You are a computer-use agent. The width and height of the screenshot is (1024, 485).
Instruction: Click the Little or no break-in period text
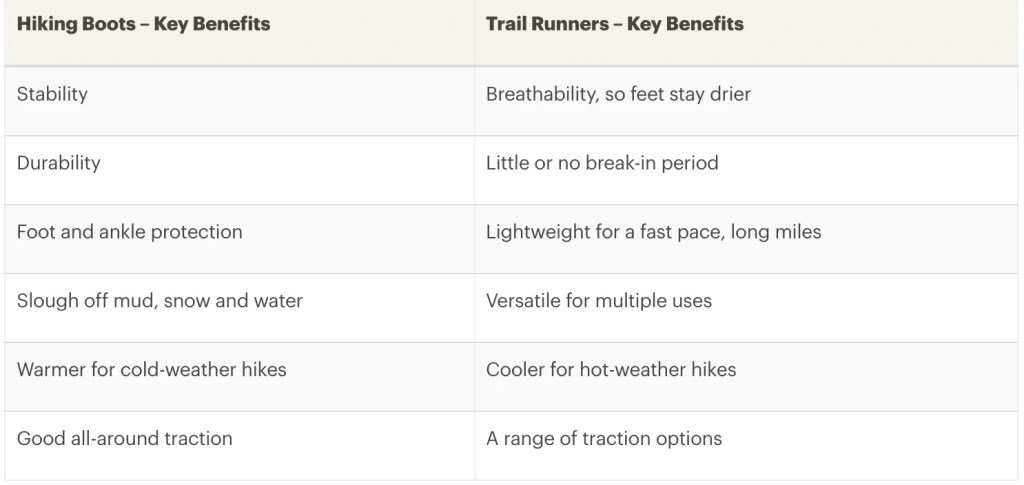click(x=602, y=163)
